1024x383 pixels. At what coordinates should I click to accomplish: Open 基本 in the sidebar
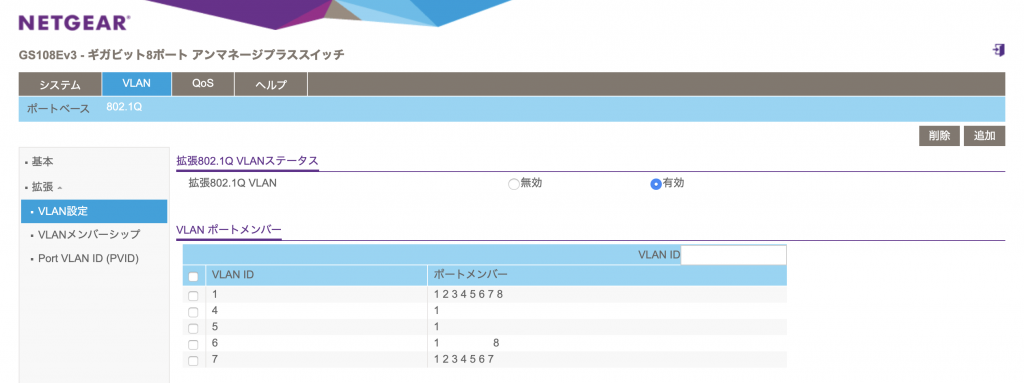(42, 161)
